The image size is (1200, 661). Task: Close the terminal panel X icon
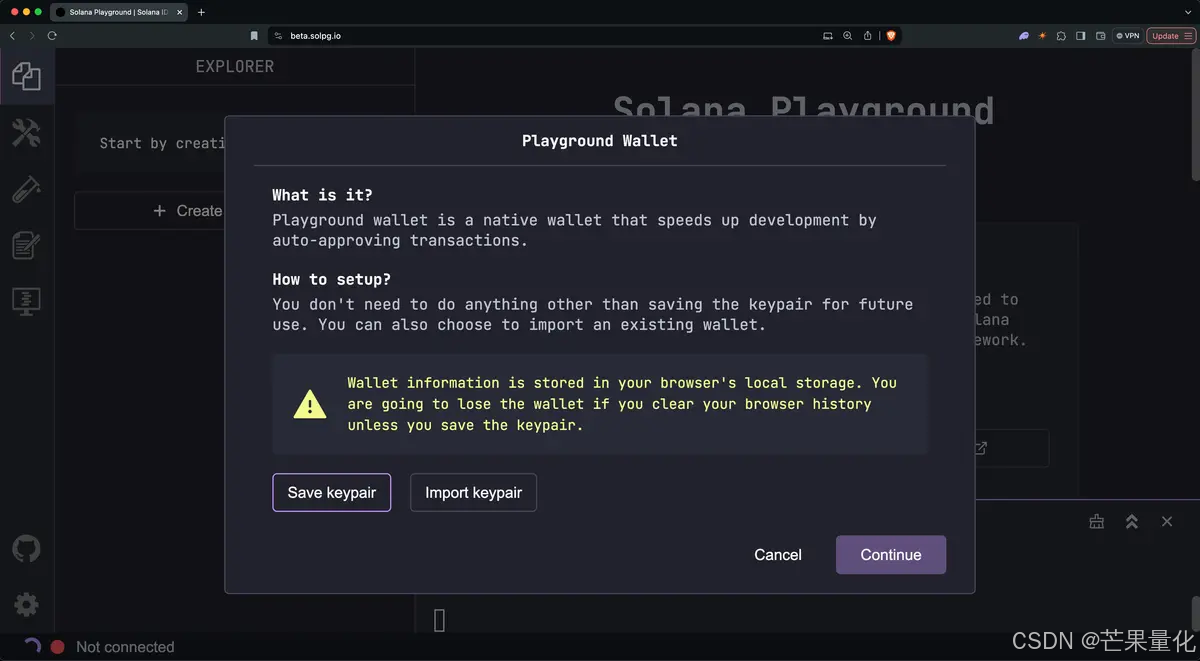click(x=1167, y=522)
